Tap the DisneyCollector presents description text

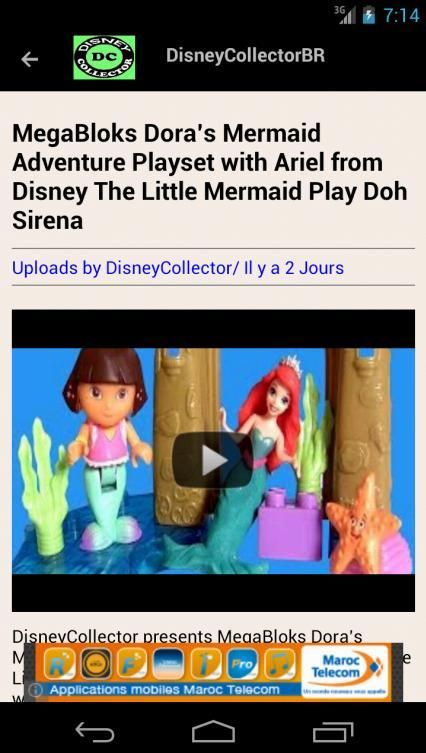(x=187, y=636)
